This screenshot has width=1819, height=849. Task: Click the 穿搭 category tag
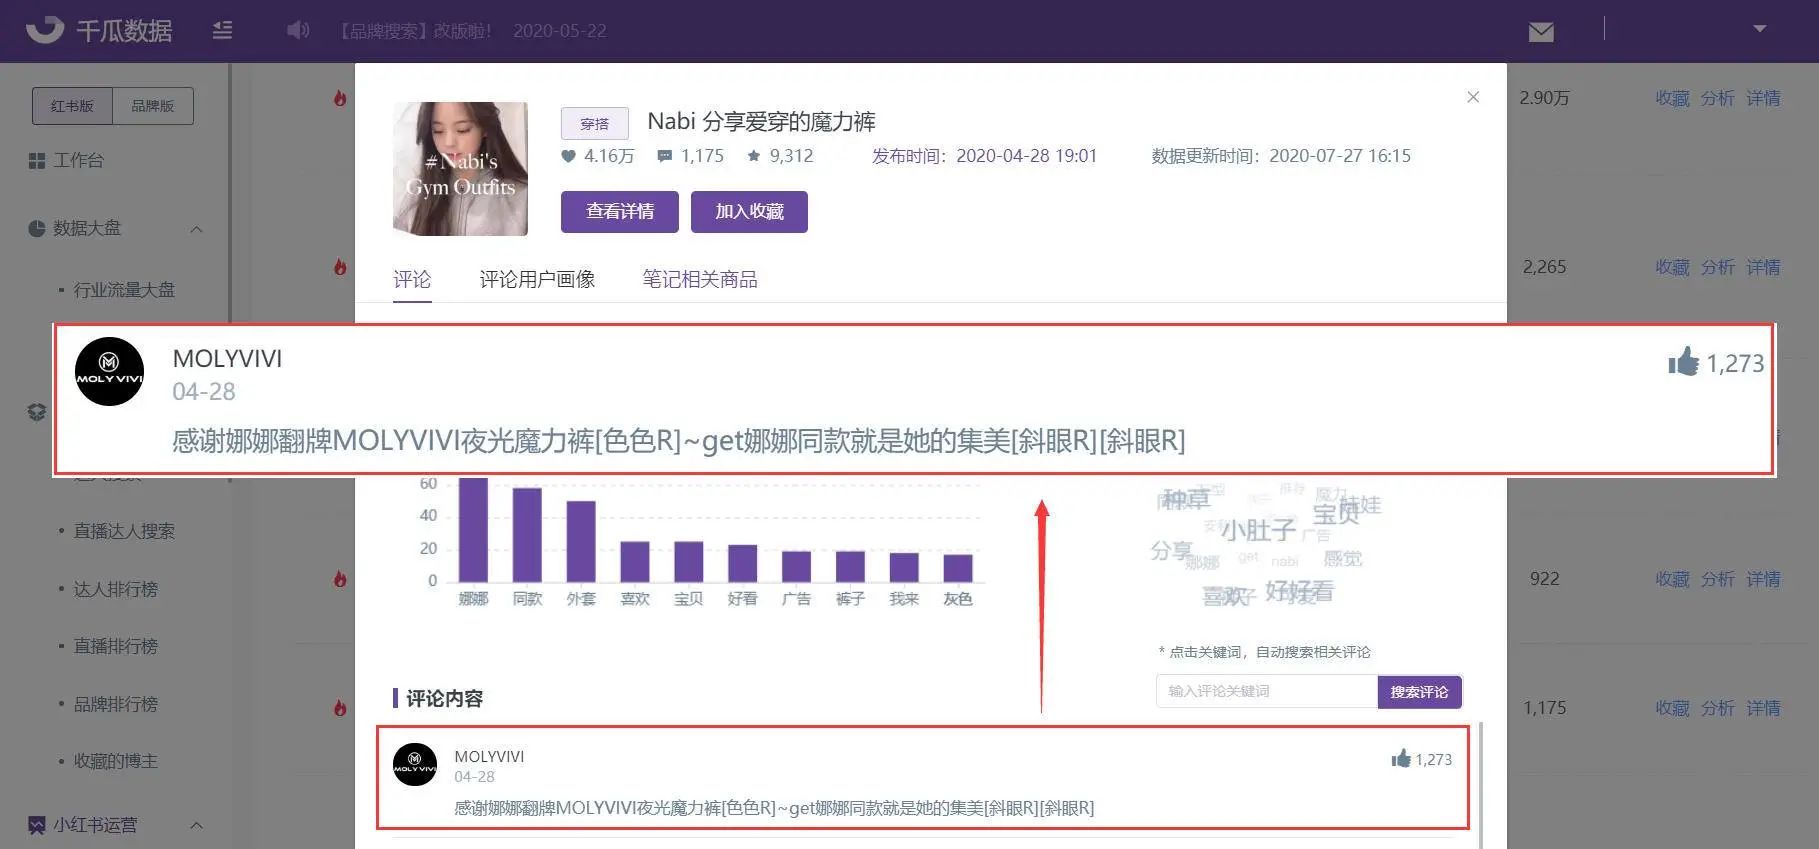pyautogui.click(x=594, y=123)
